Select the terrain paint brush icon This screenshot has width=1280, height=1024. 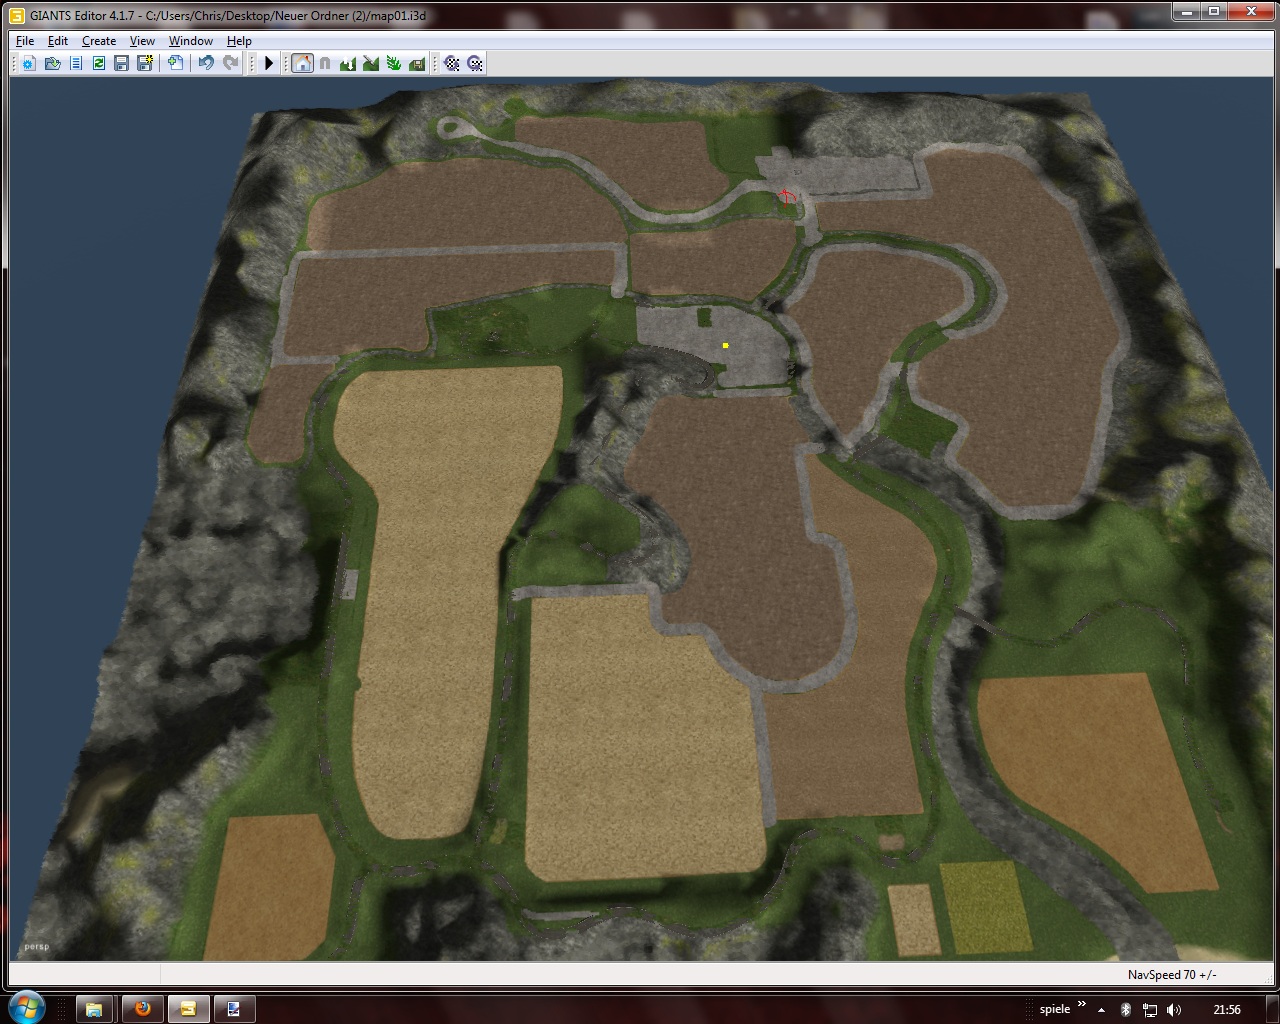coord(371,63)
